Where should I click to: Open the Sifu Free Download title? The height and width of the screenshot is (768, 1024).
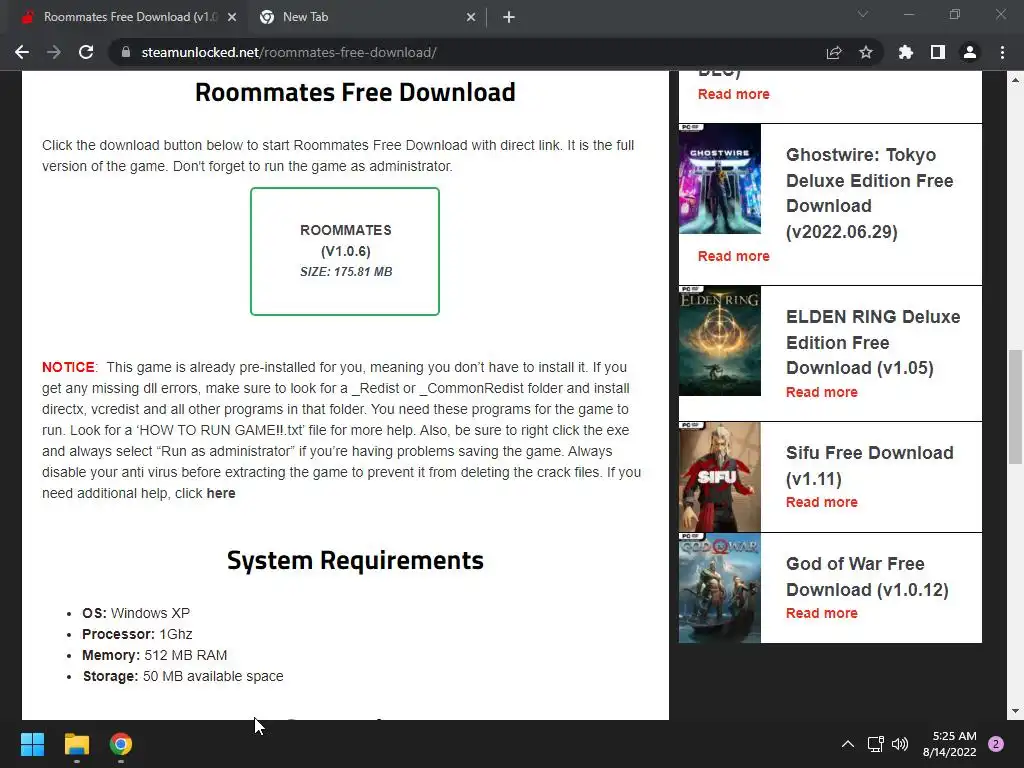click(869, 466)
